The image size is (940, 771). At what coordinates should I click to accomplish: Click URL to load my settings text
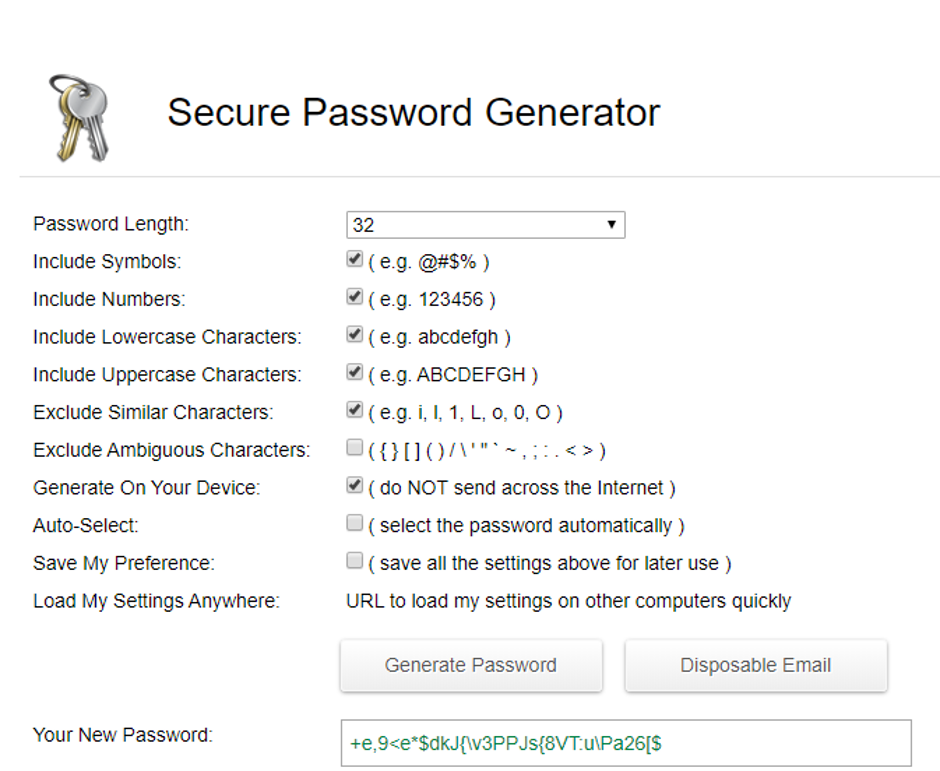(568, 601)
